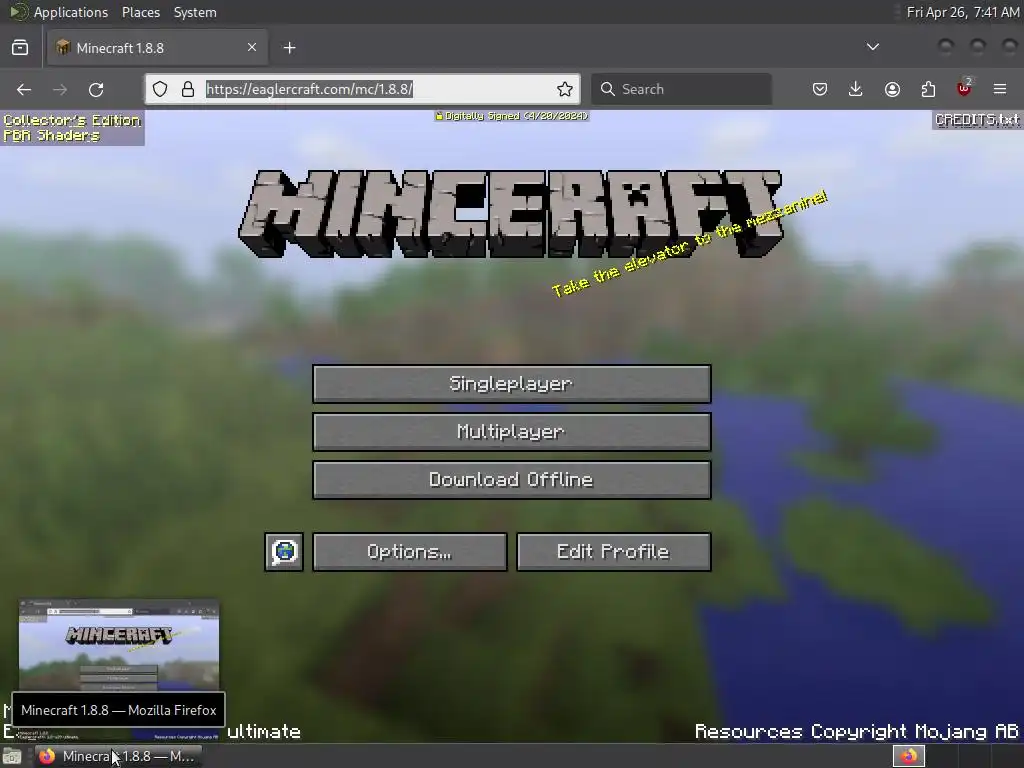Open Edit Profile screen

(614, 552)
